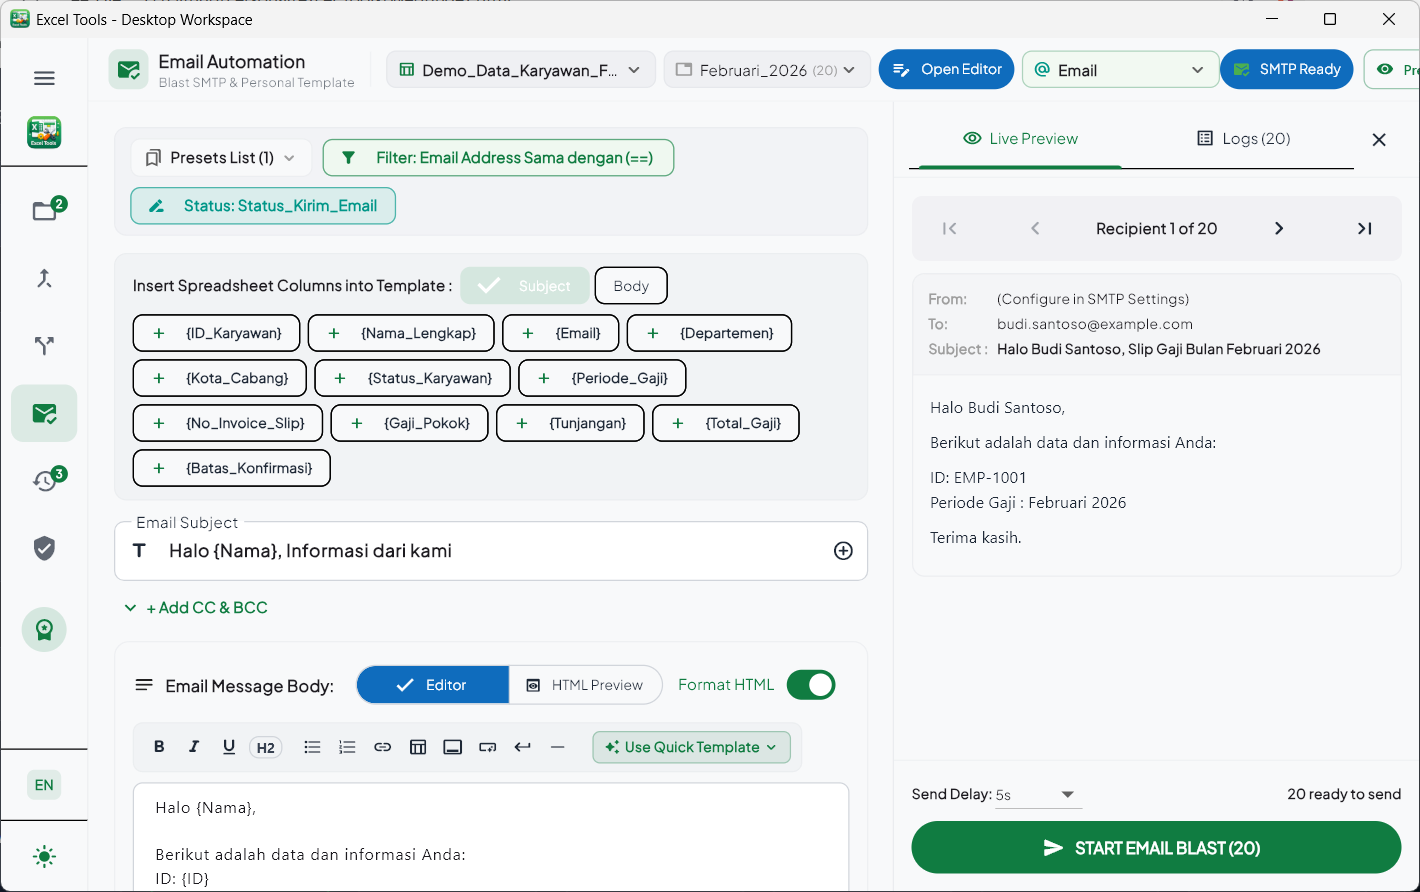Insert a hyperlink via link icon

[x=382, y=747]
